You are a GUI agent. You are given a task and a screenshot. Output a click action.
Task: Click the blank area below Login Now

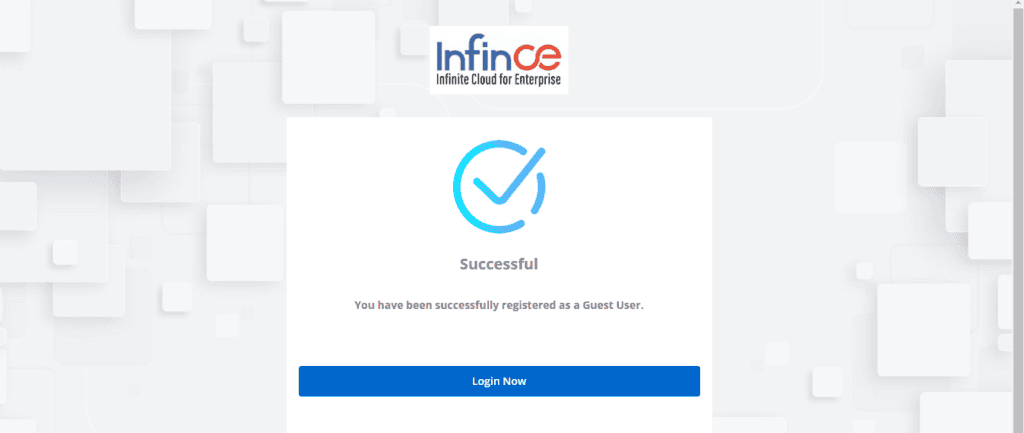[499, 415]
